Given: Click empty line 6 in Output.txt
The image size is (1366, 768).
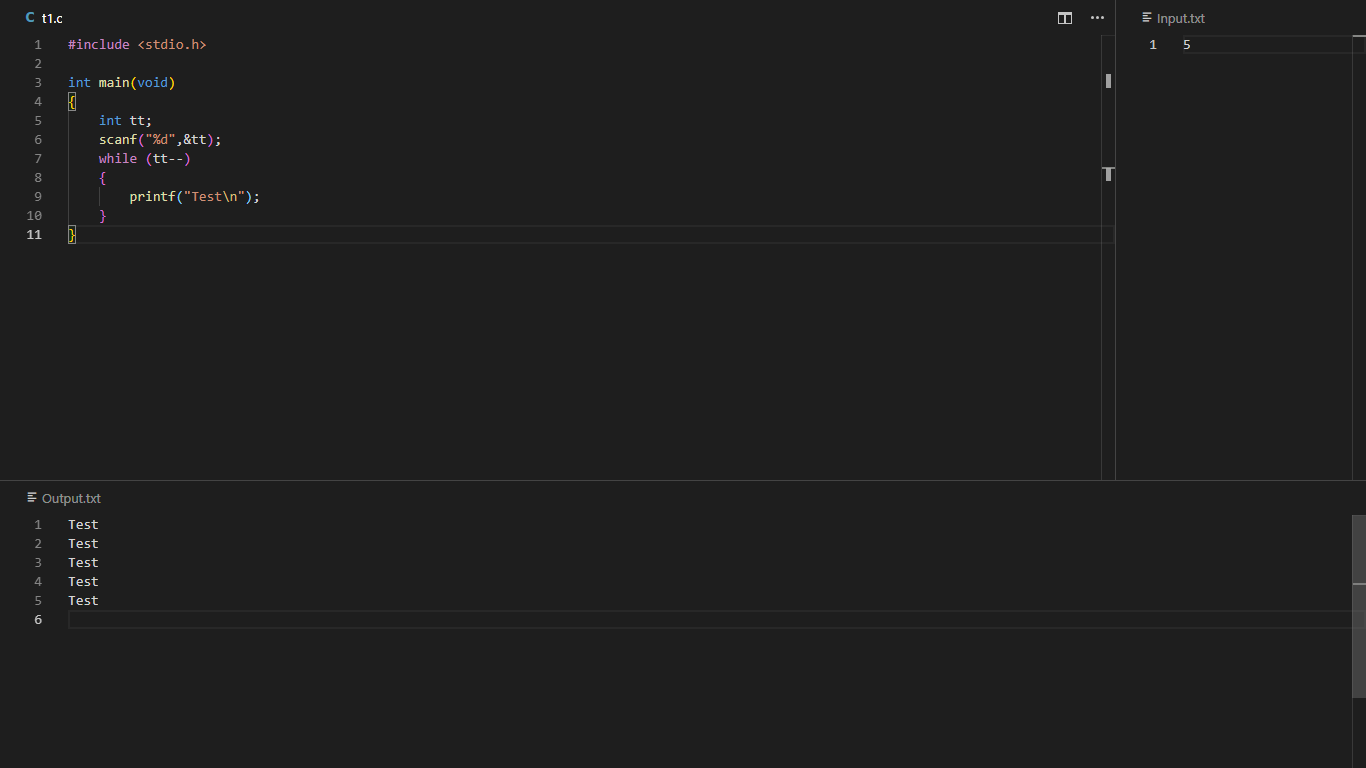Looking at the screenshot, I should [400, 620].
